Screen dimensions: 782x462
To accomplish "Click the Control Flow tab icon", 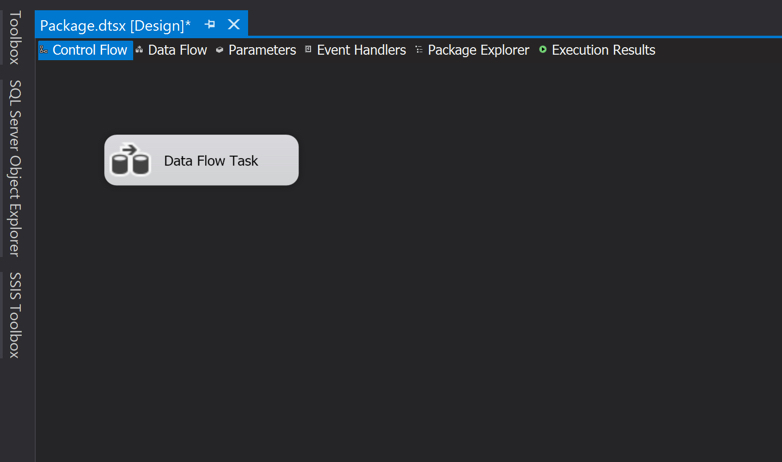I will click(44, 50).
